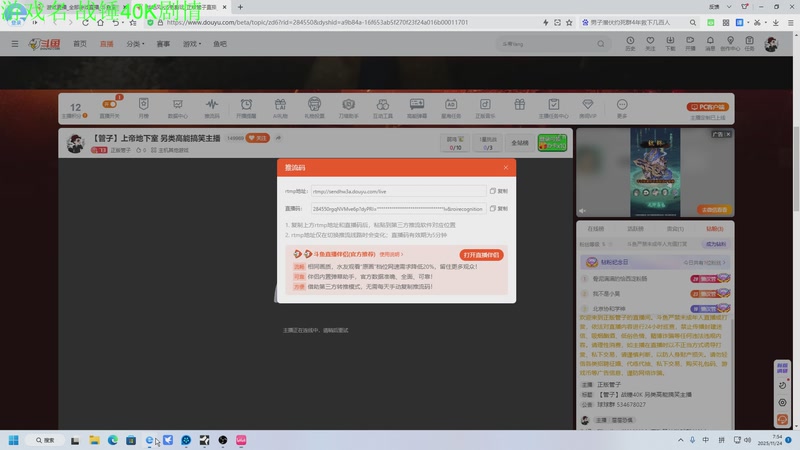Open the 任务 clipboard icon

749,43
